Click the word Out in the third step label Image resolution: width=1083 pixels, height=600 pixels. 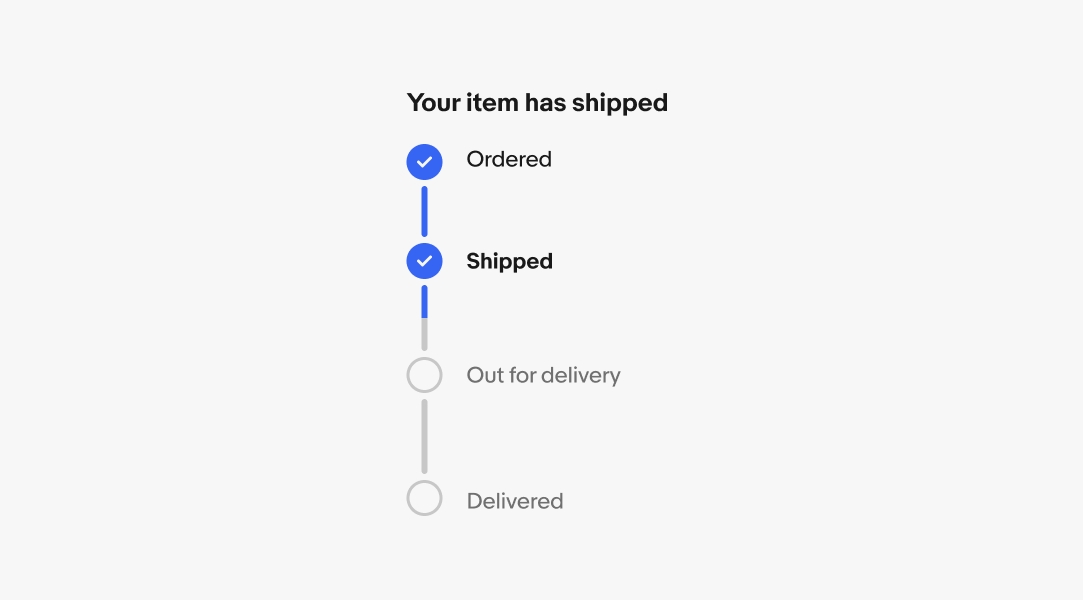pyautogui.click(x=484, y=376)
